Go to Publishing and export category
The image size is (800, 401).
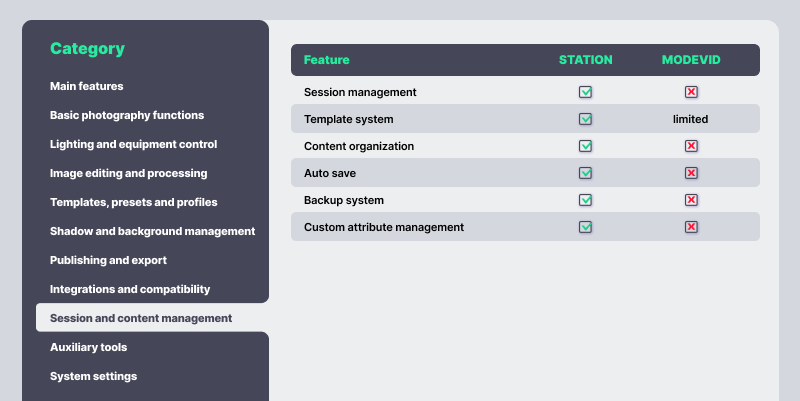(x=108, y=260)
